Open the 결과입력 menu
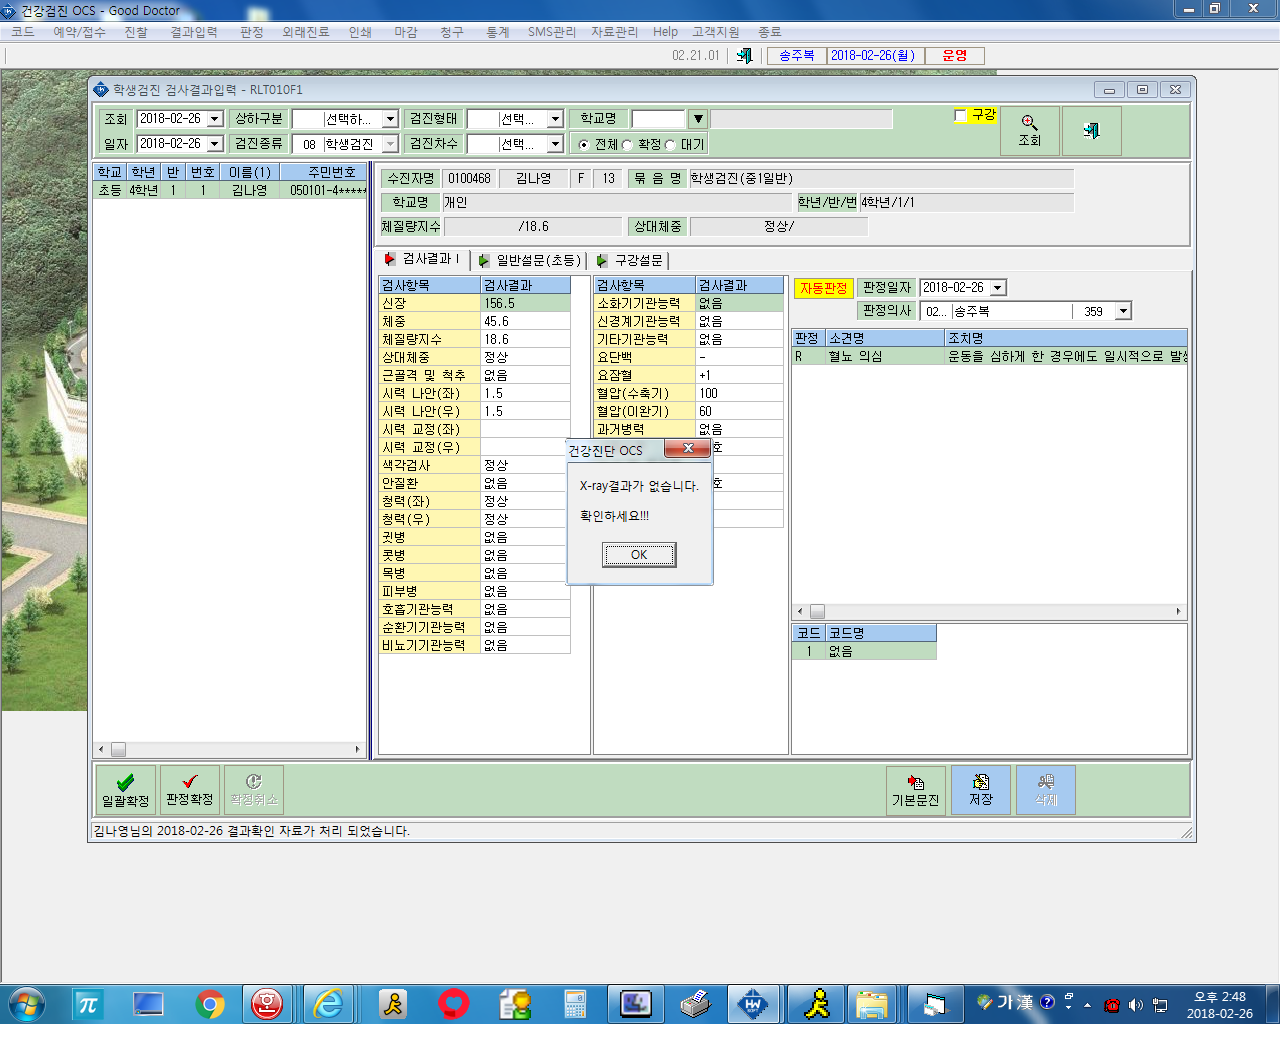The width and height of the screenshot is (1280, 1040). pyautogui.click(x=194, y=32)
